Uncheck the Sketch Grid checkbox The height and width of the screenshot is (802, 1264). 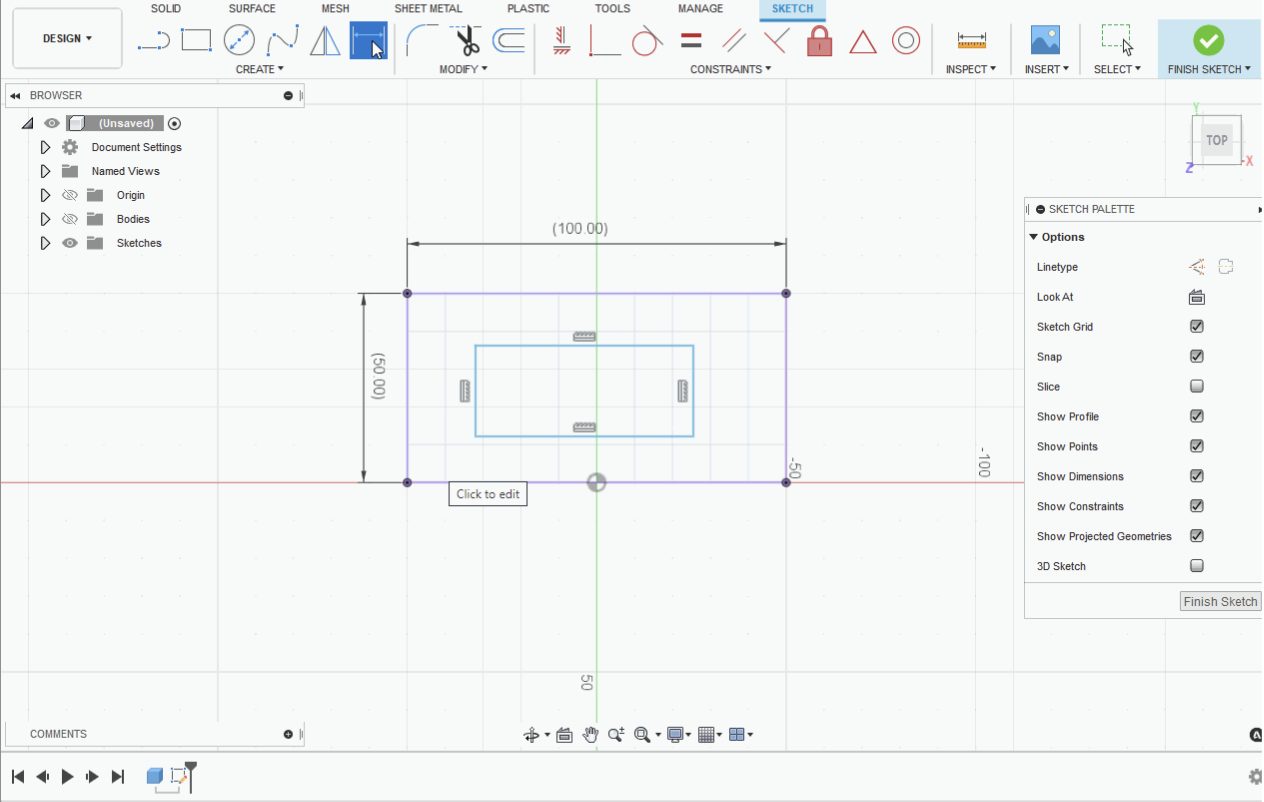click(1196, 327)
